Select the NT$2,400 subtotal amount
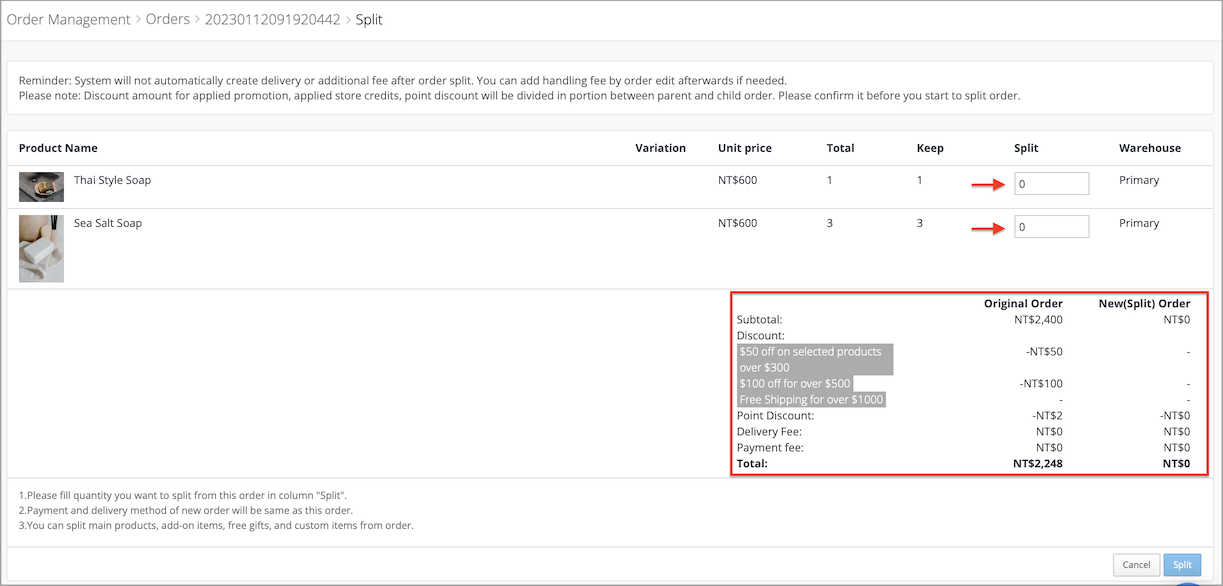 (x=1038, y=320)
